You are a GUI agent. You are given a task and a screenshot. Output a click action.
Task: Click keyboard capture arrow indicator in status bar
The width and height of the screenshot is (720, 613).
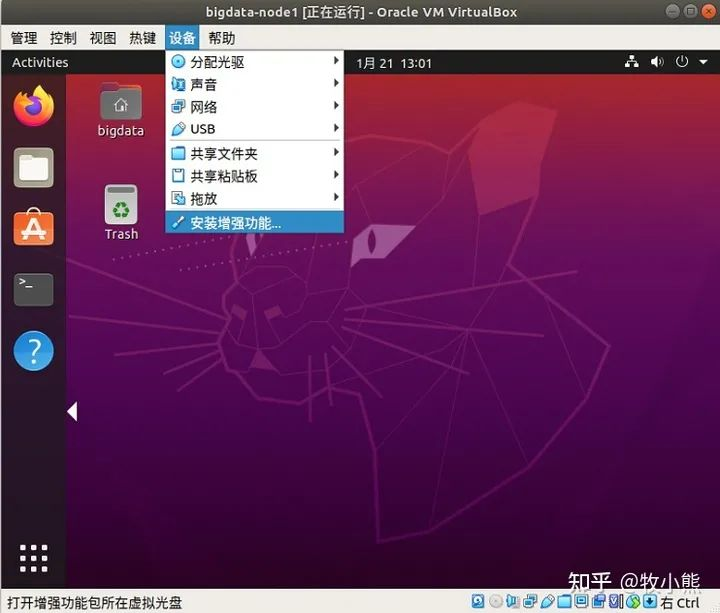tap(650, 601)
